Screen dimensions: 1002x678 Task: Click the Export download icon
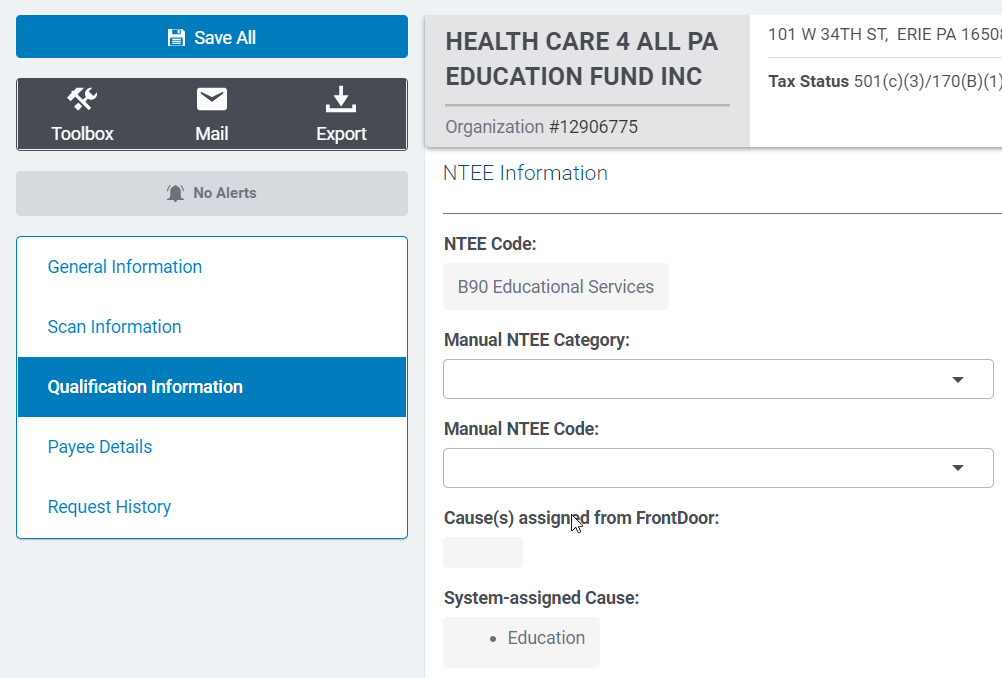(341, 99)
